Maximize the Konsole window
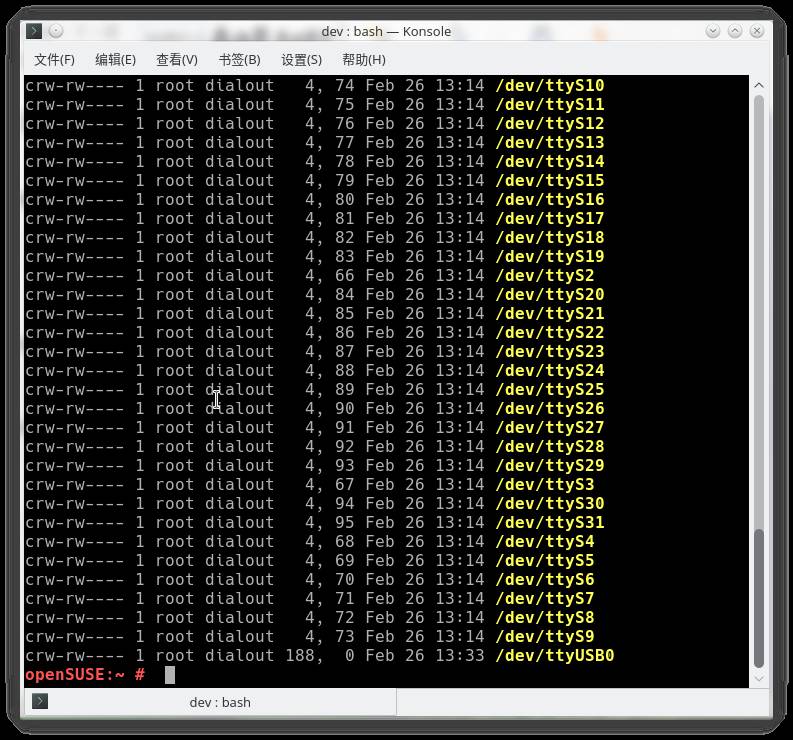This screenshot has width=793, height=740. click(x=735, y=31)
